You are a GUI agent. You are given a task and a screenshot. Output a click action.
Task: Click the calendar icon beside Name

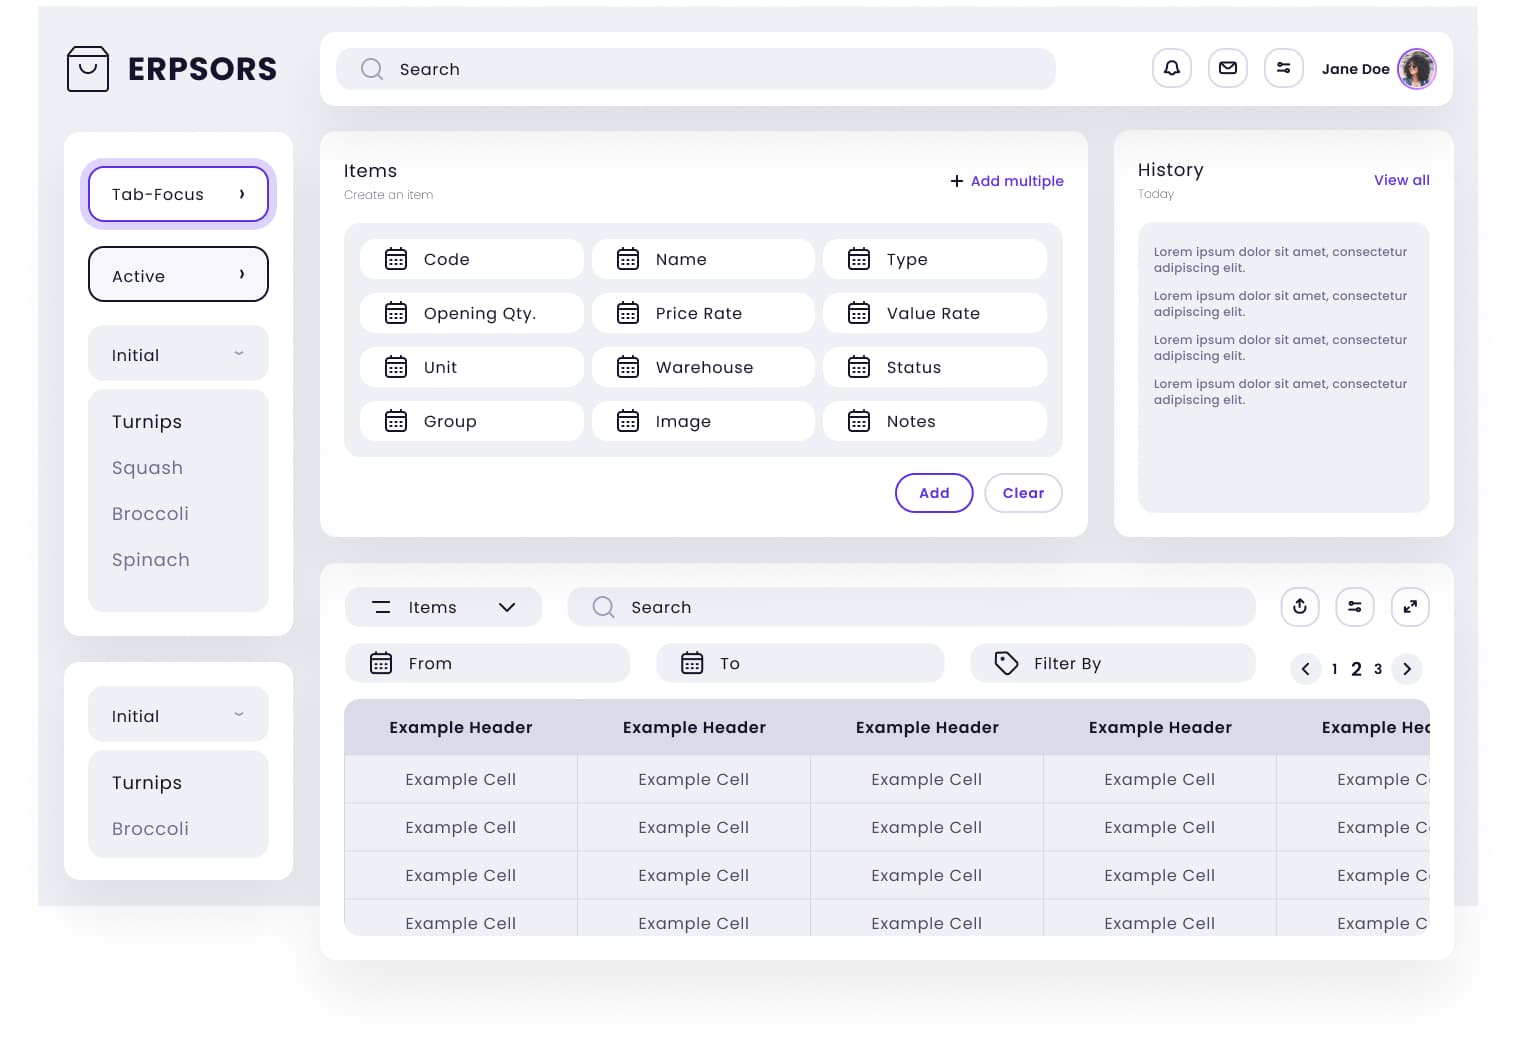click(628, 259)
